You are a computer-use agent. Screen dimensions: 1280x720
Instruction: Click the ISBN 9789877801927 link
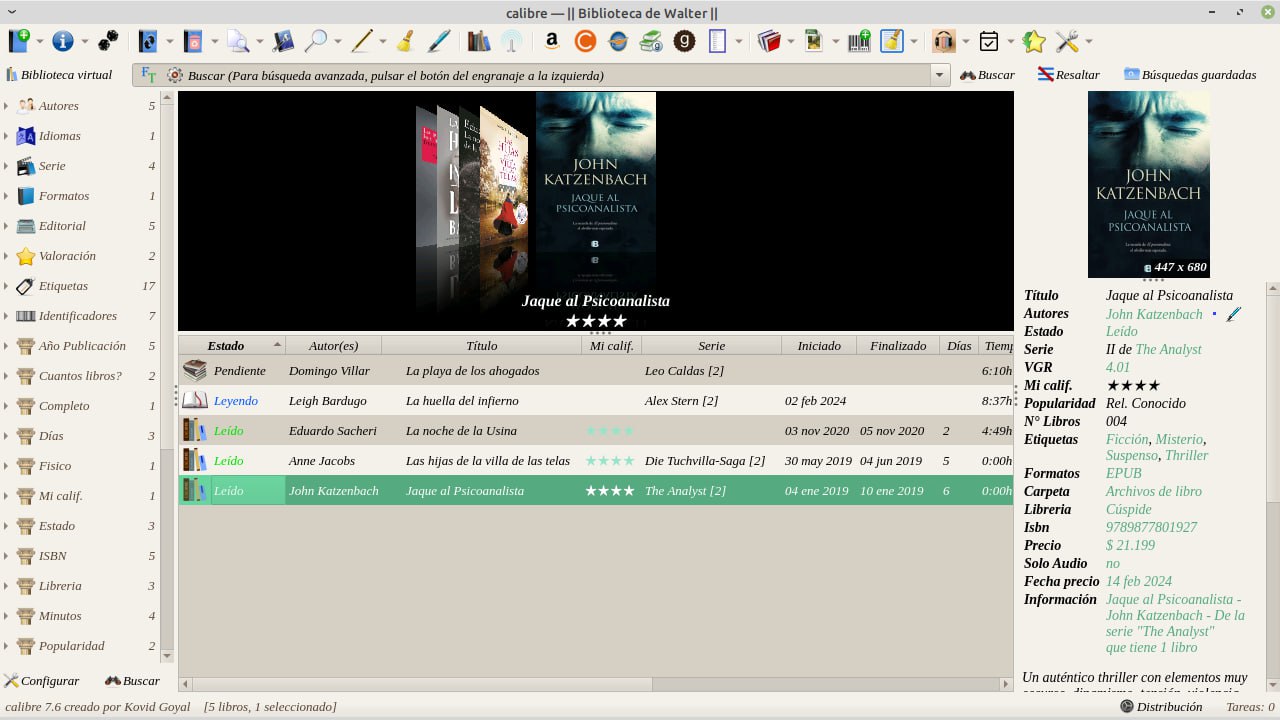[x=1151, y=527]
